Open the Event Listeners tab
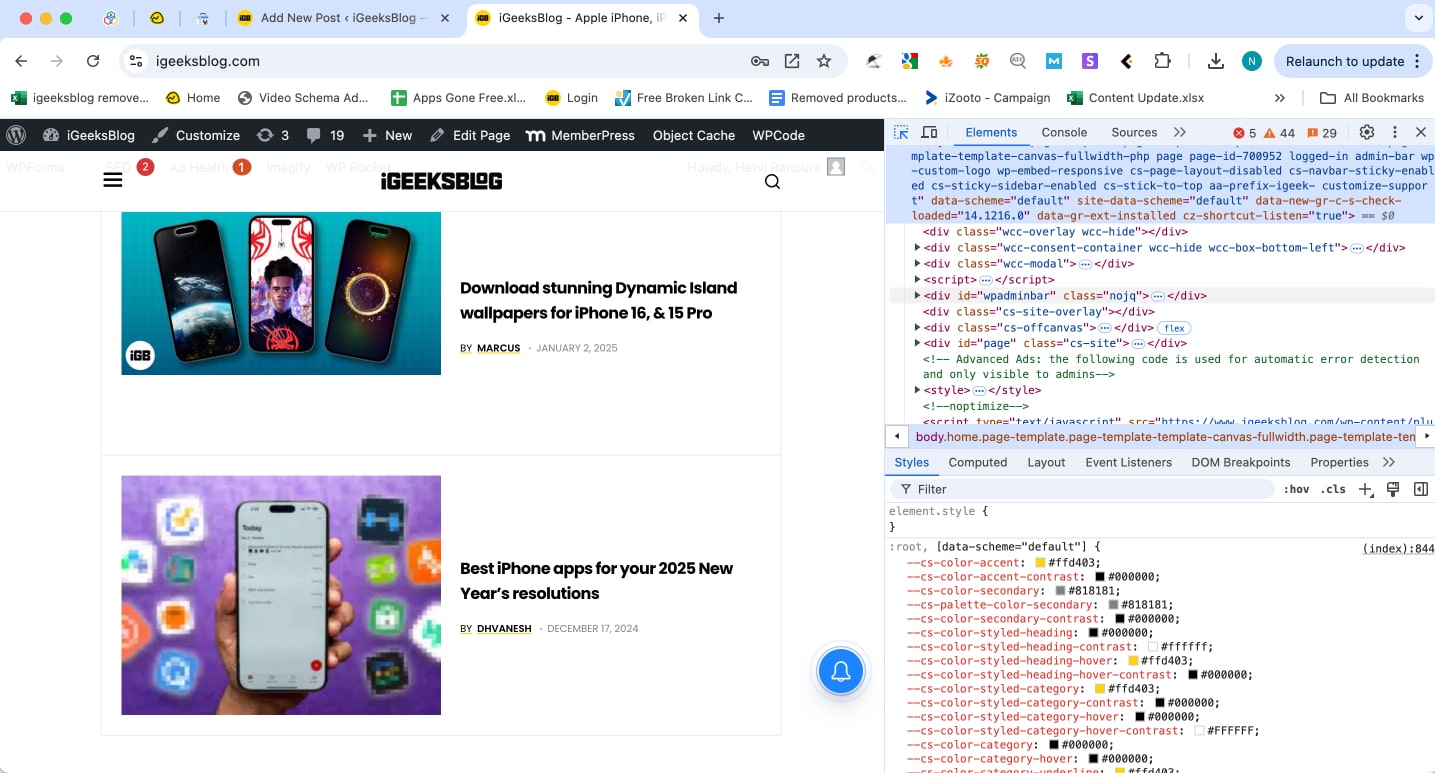Screen dimensions: 1435x773 click(1128, 462)
